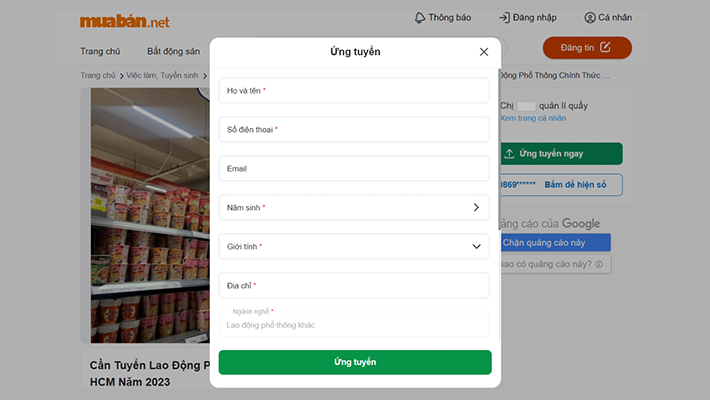The width and height of the screenshot is (710, 400).
Task: Expand the Giới tính dropdown
Action: [x=476, y=246]
